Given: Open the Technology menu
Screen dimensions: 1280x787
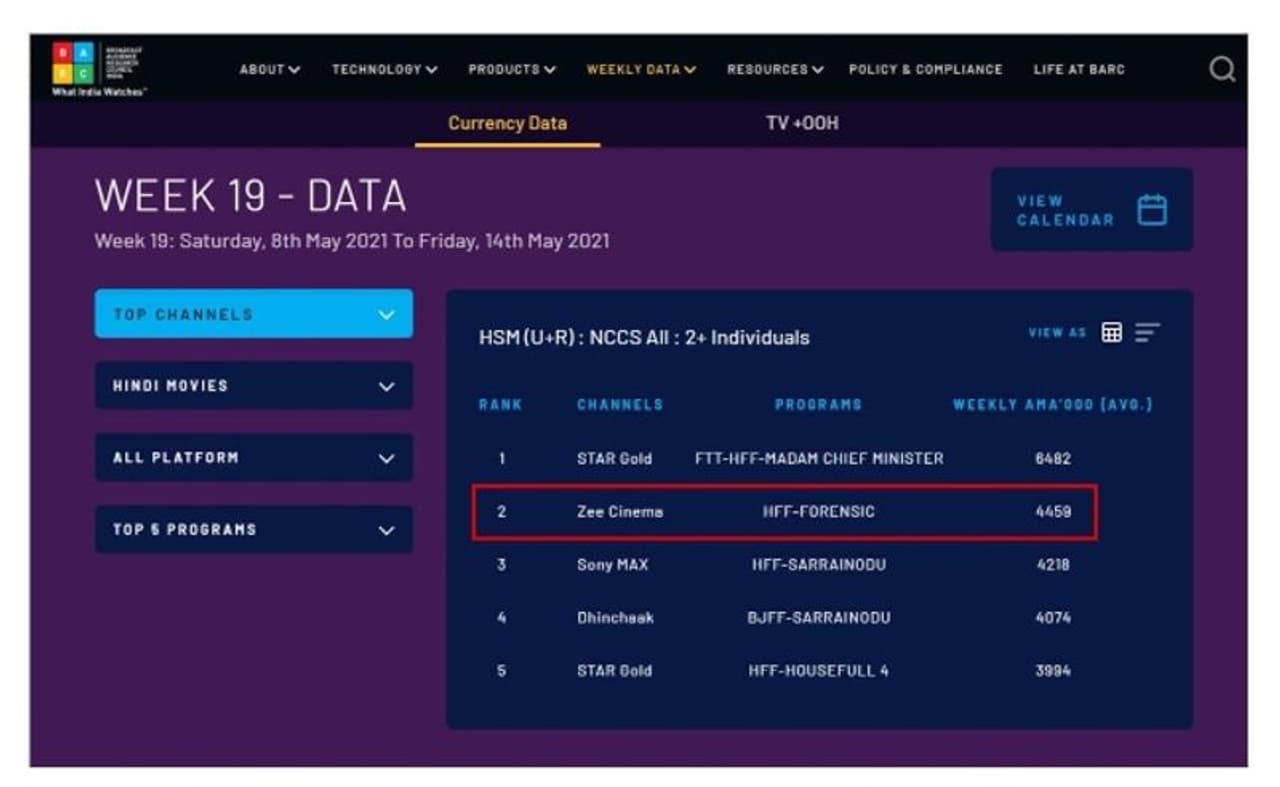Looking at the screenshot, I should [x=384, y=70].
